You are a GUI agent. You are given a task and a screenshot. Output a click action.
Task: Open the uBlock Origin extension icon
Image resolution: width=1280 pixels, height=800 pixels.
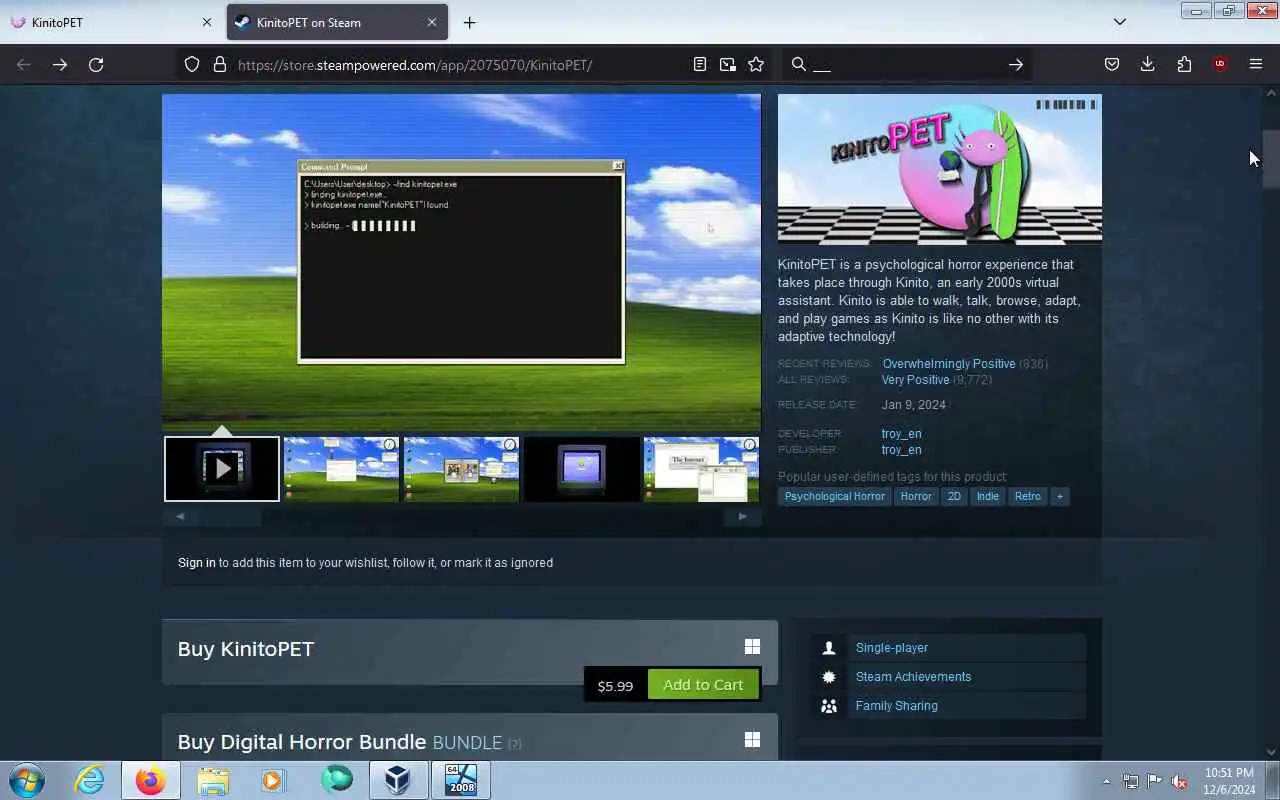click(x=1220, y=65)
